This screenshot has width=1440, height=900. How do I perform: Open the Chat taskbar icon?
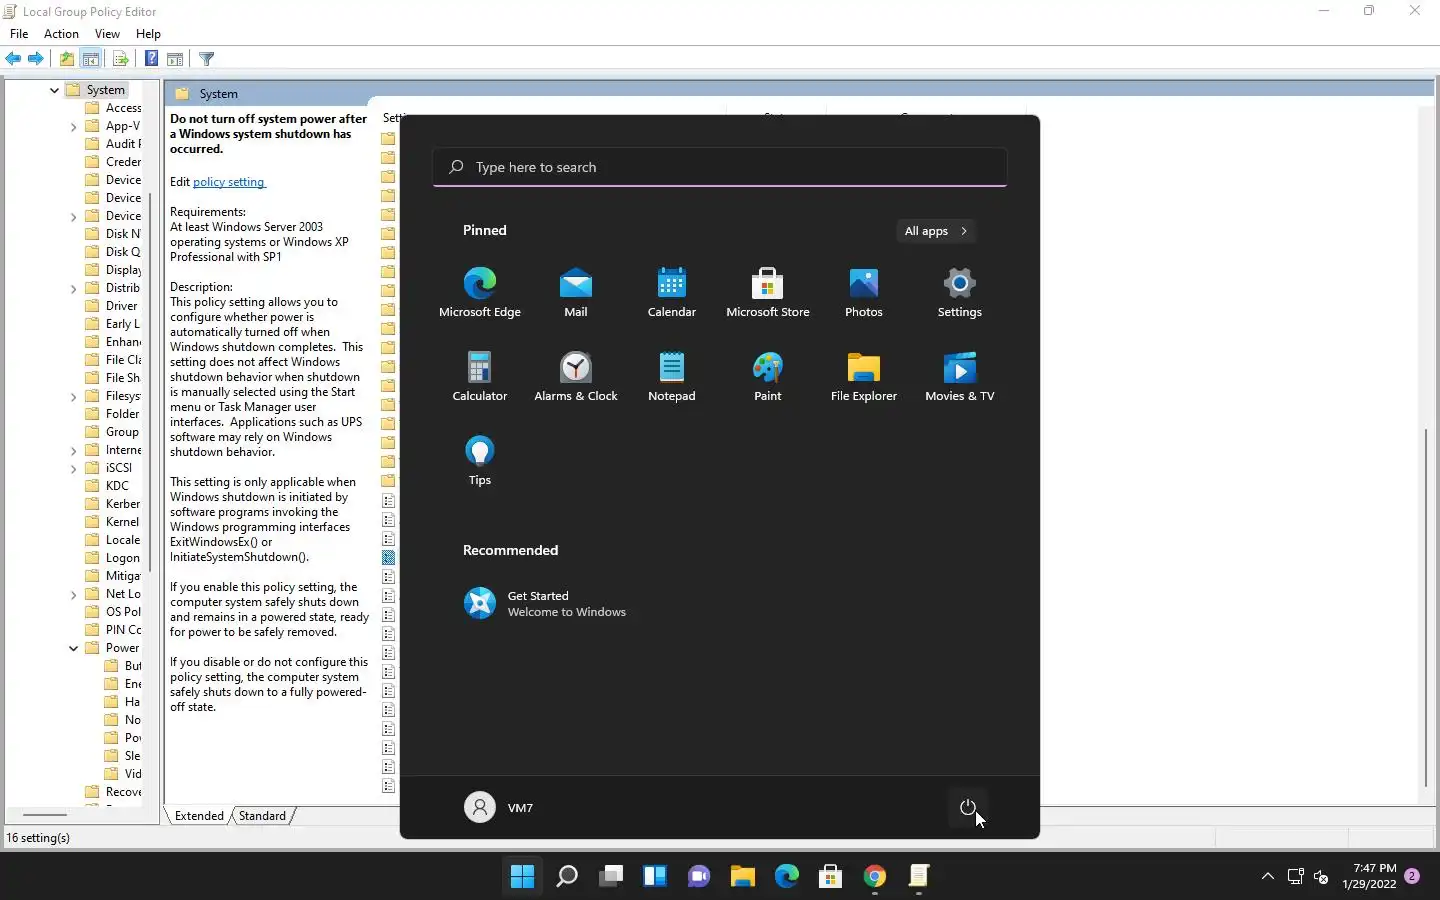(x=699, y=877)
